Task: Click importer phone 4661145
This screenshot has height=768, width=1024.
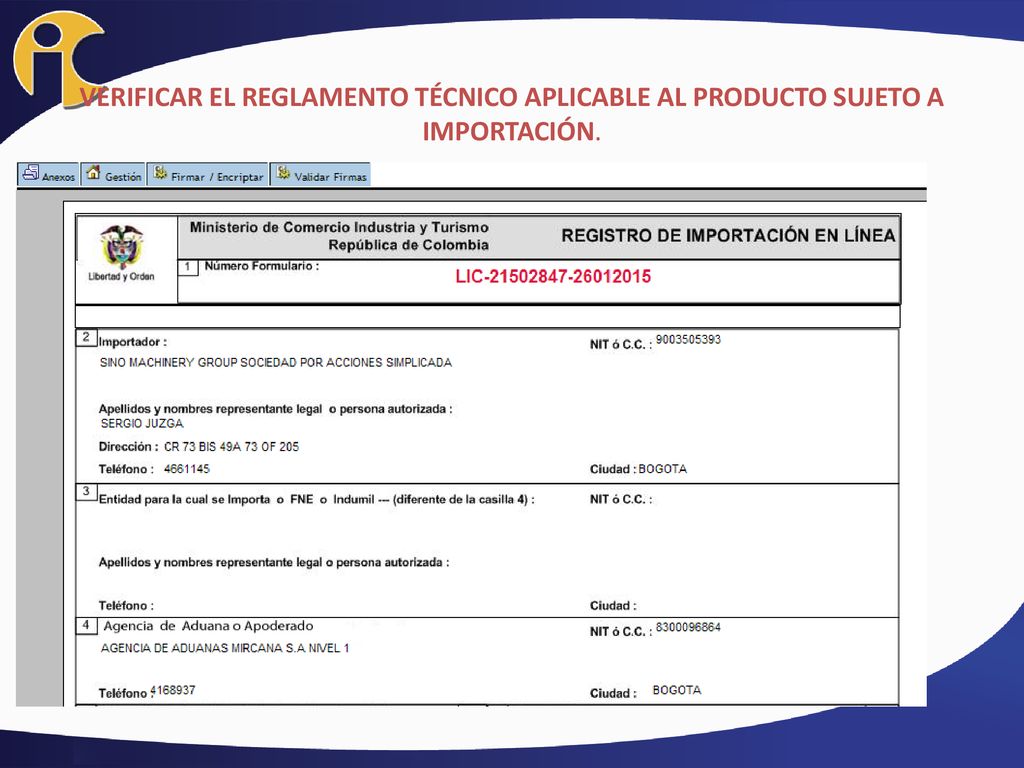Action: tap(187, 469)
